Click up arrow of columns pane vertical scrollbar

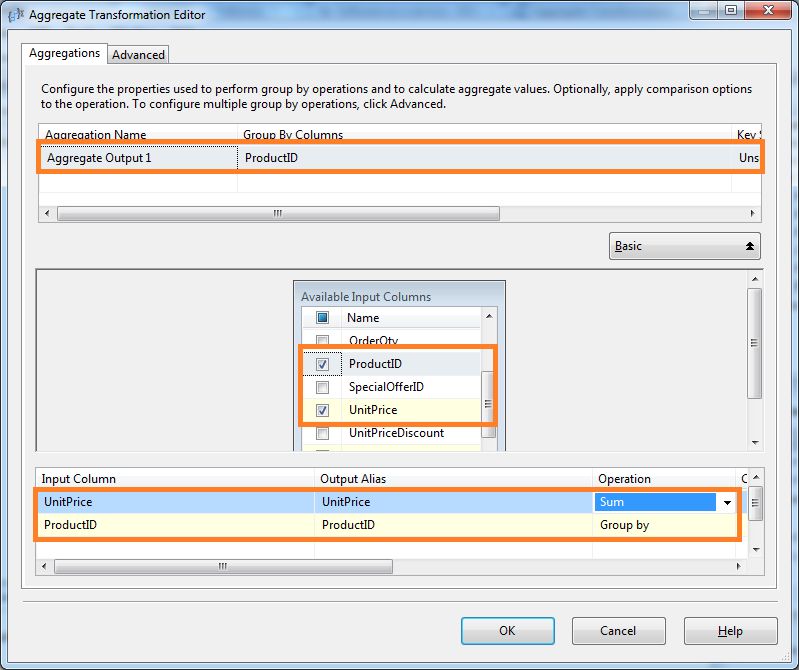(755, 279)
